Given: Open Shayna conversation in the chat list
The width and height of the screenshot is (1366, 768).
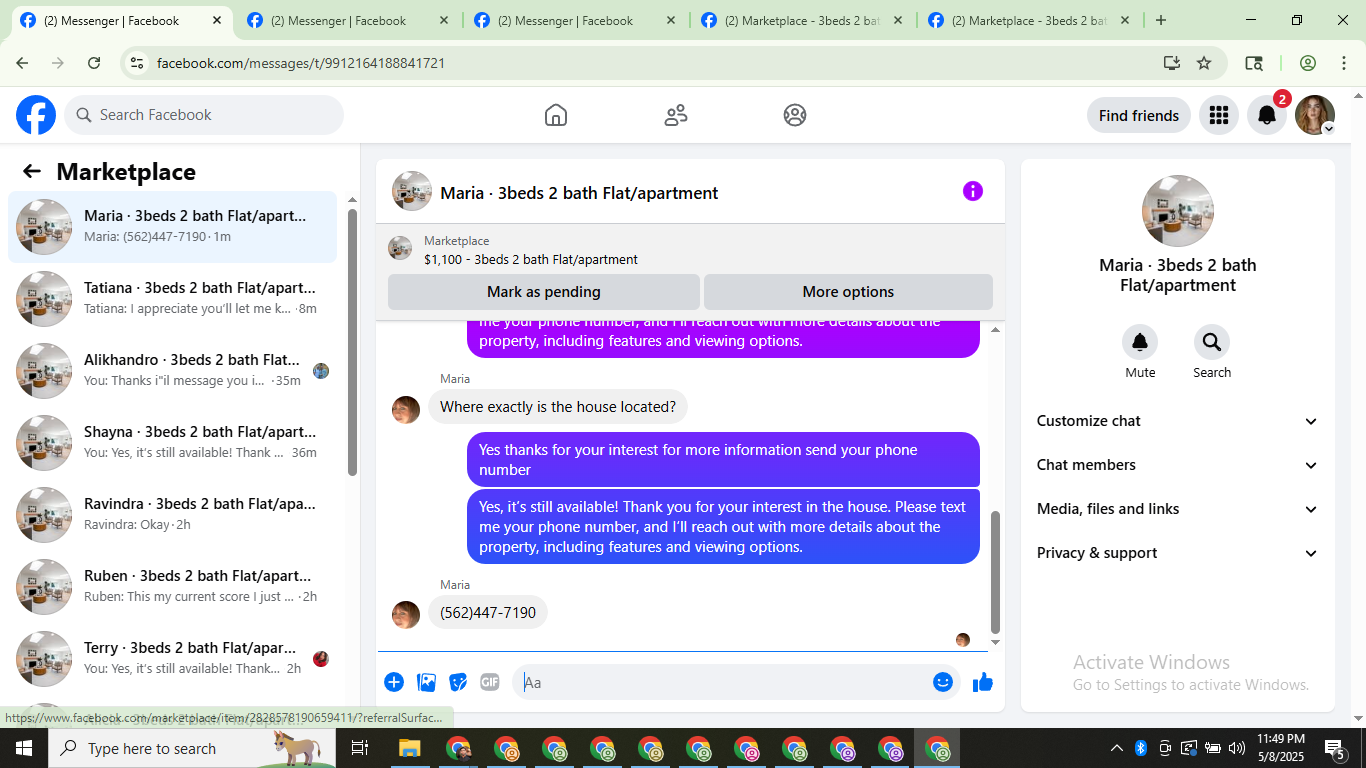Looking at the screenshot, I should 173,443.
